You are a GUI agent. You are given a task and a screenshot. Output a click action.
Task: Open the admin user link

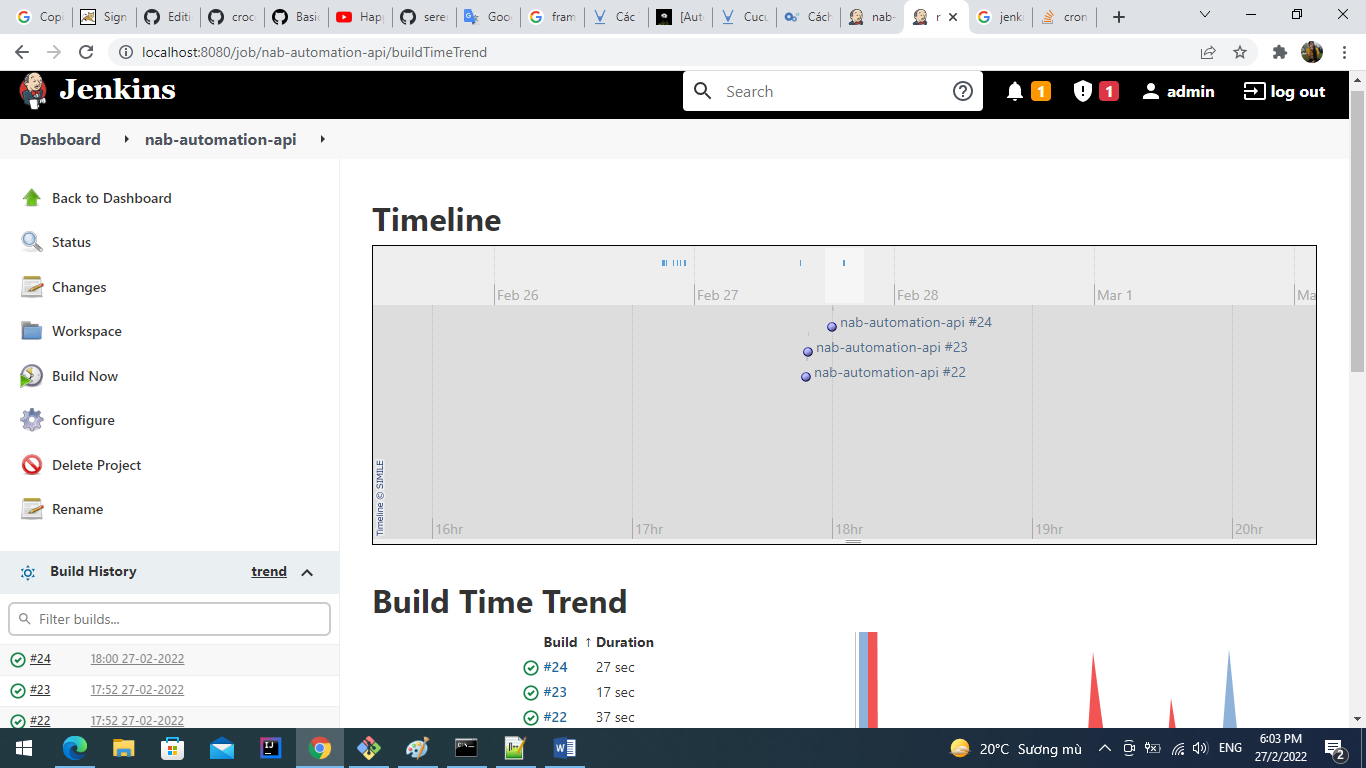1179,91
